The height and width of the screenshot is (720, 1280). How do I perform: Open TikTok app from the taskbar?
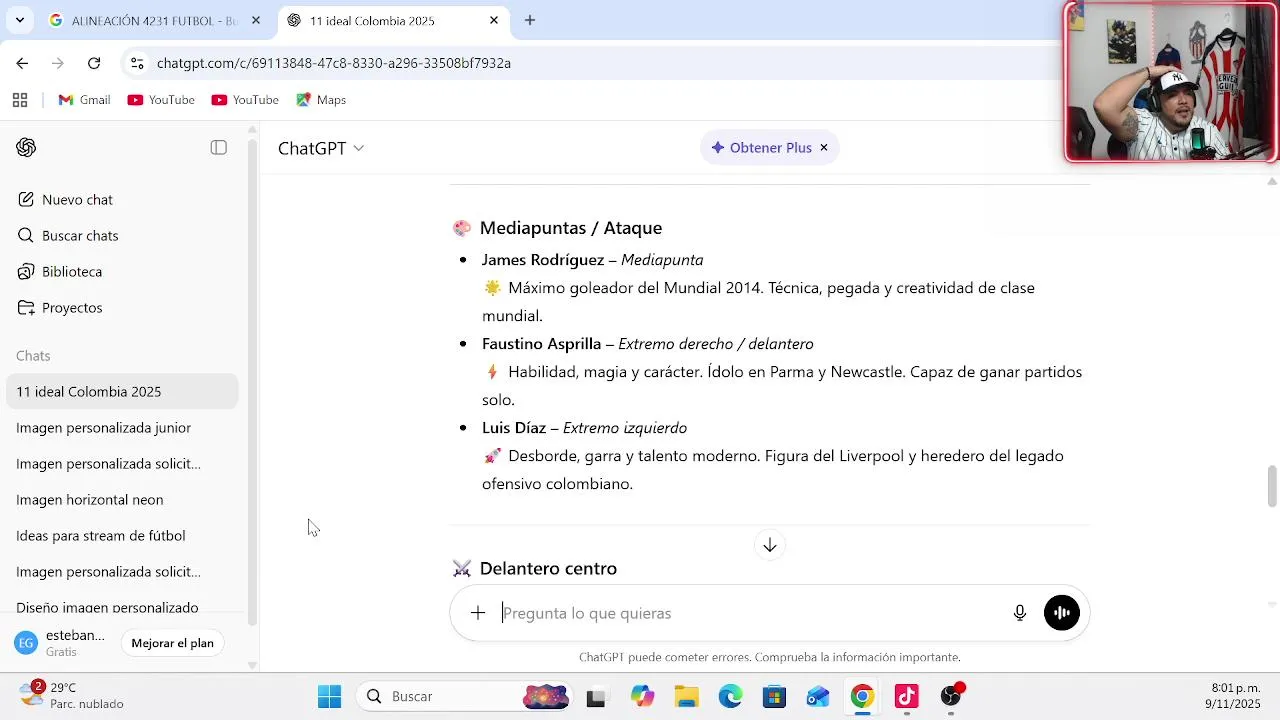[906, 696]
